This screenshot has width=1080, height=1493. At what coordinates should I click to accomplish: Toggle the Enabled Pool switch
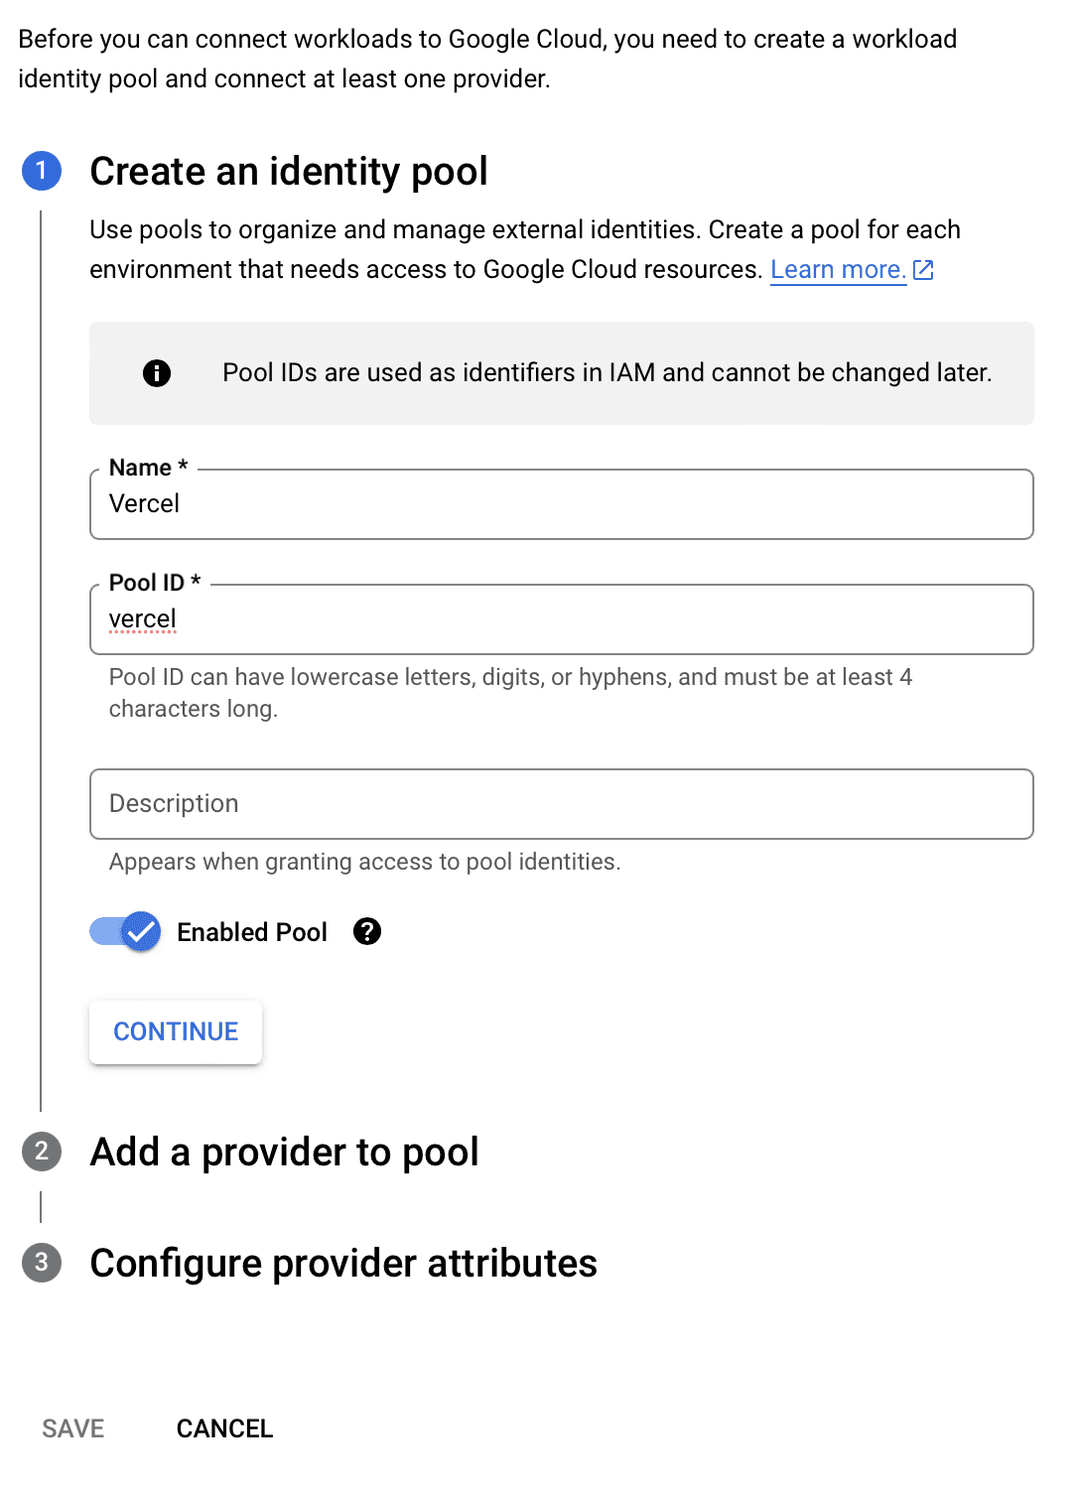[x=126, y=932]
